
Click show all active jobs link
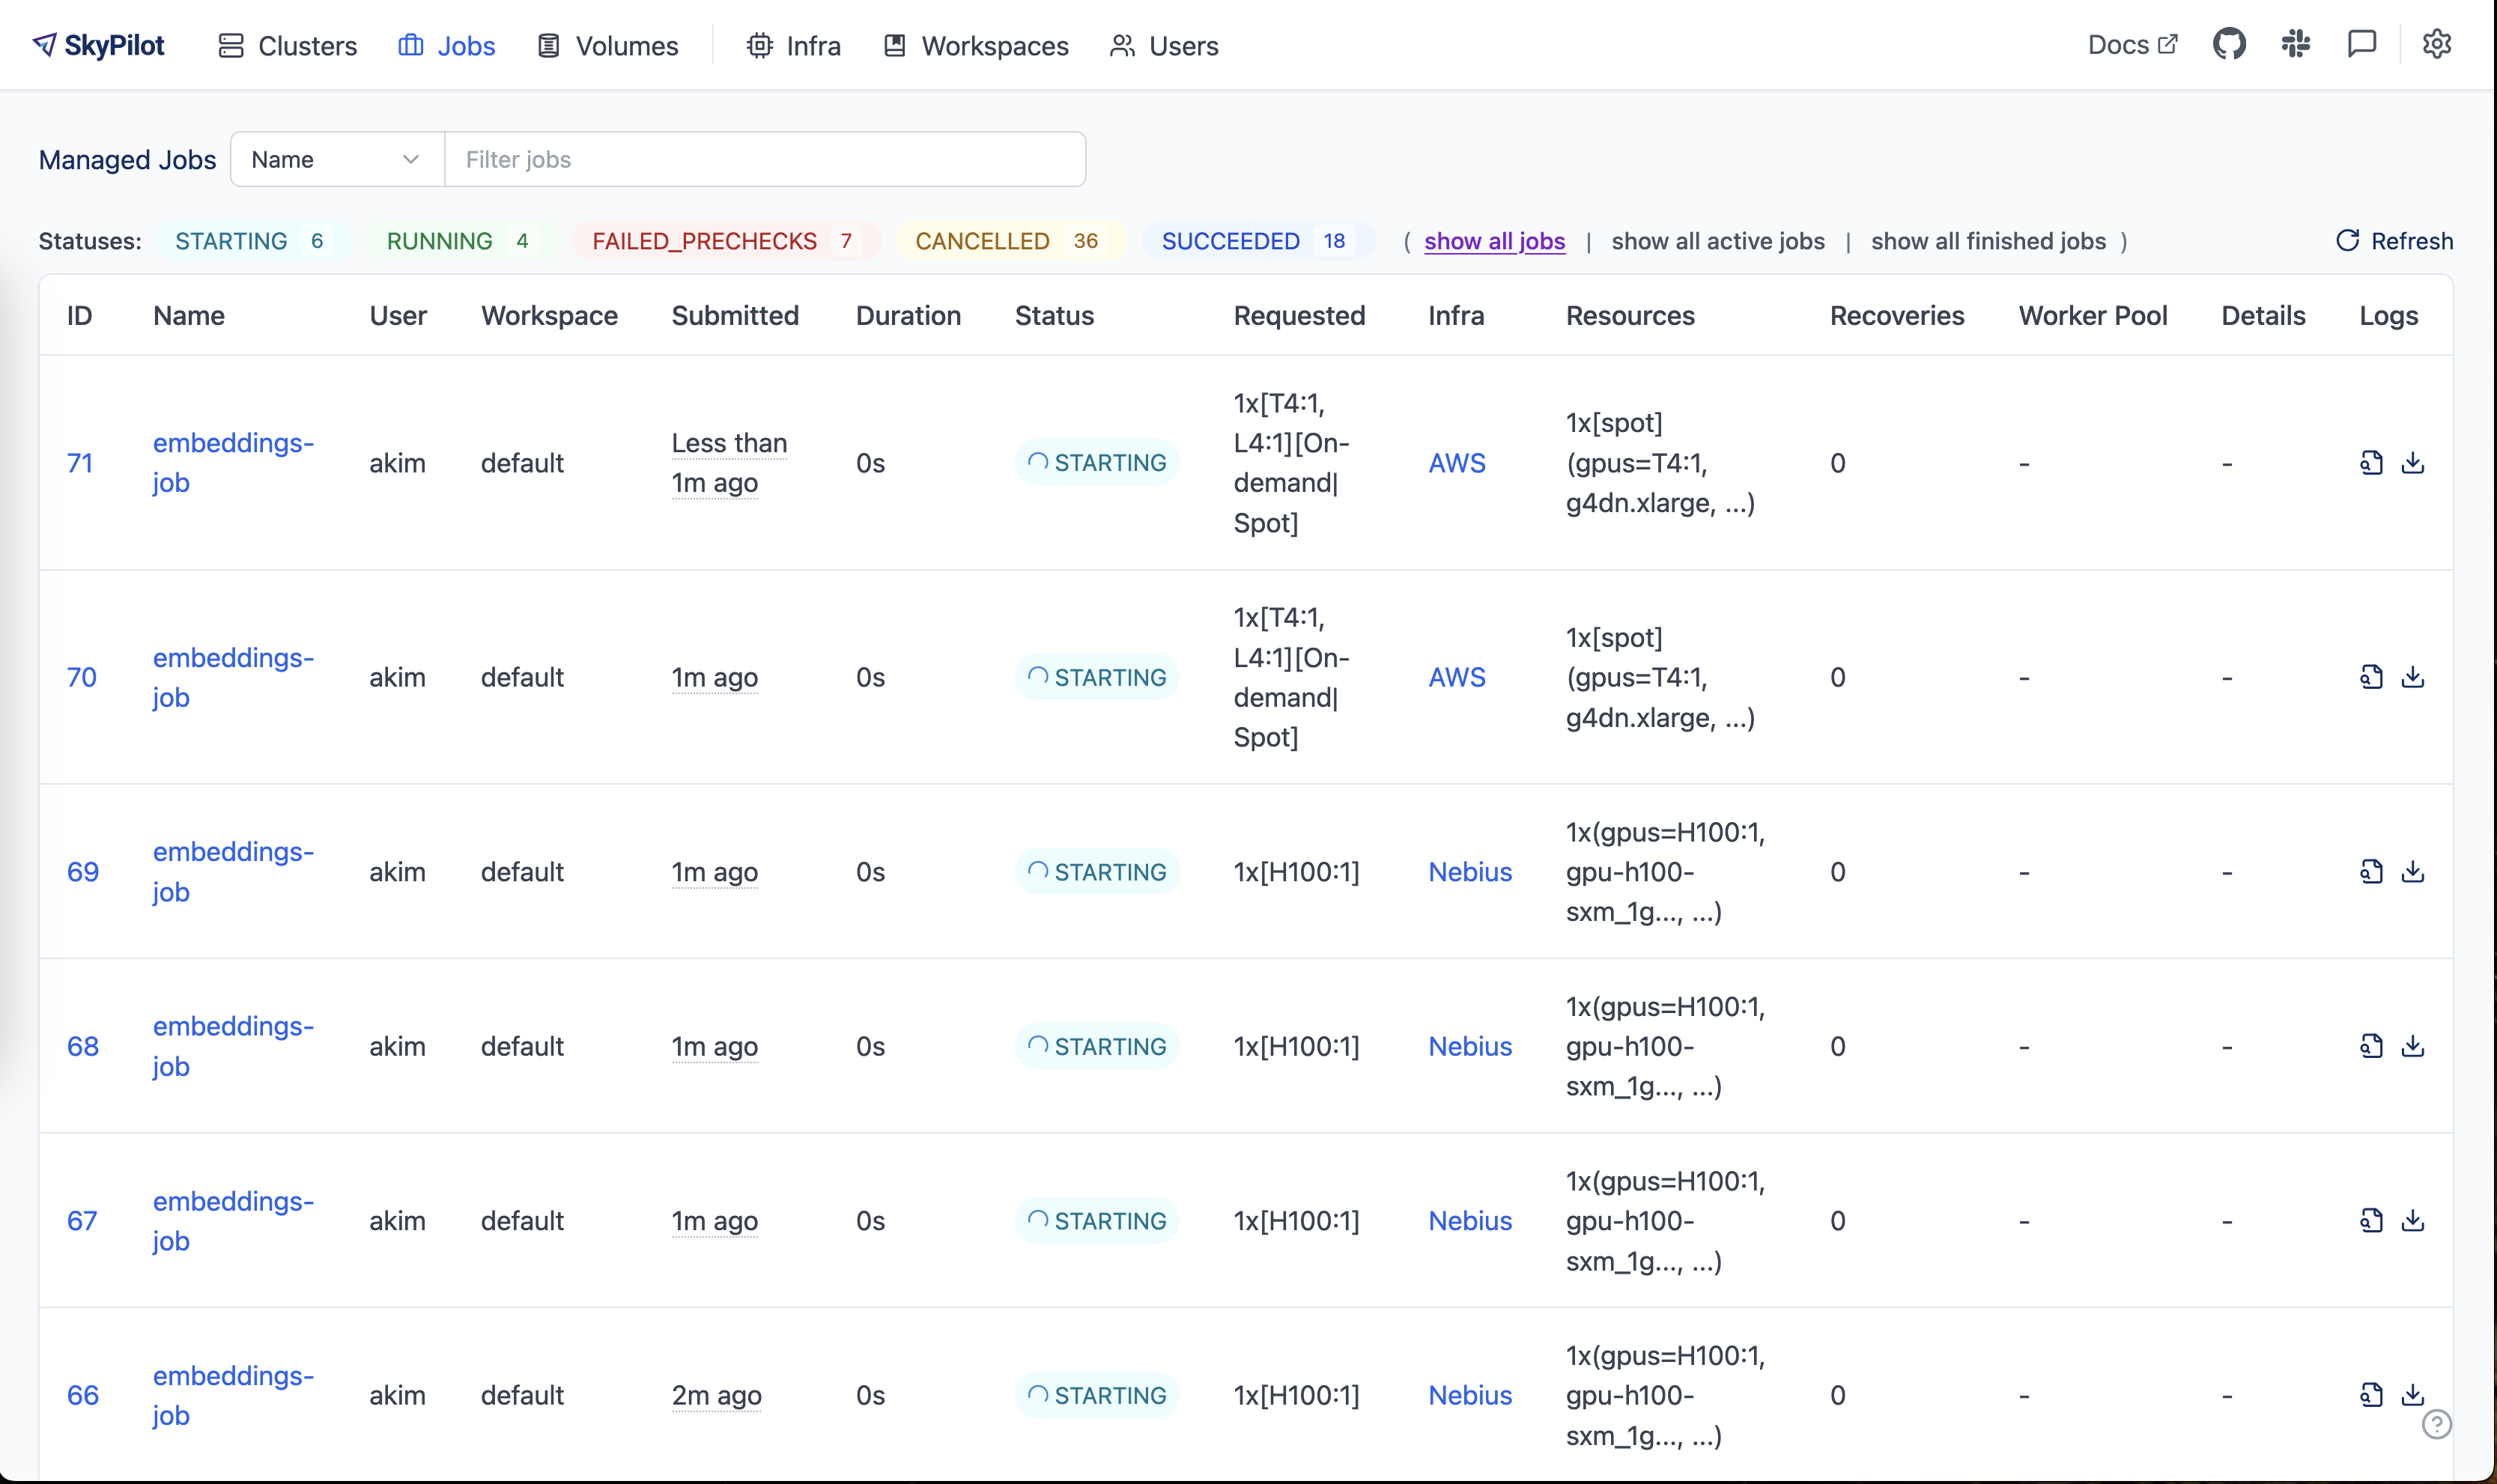1717,241
